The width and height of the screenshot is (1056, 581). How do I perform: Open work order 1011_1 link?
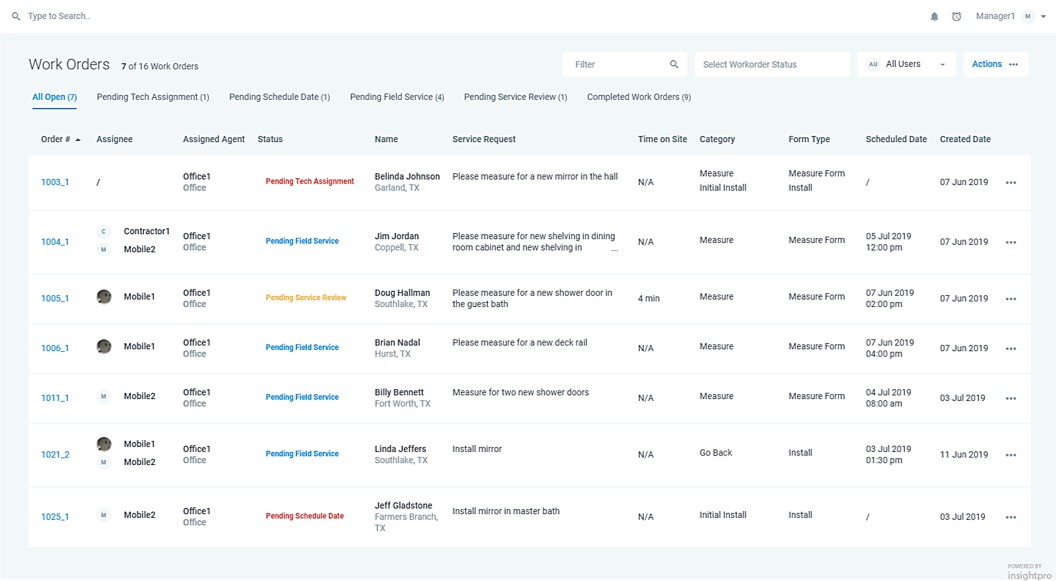tap(55, 399)
